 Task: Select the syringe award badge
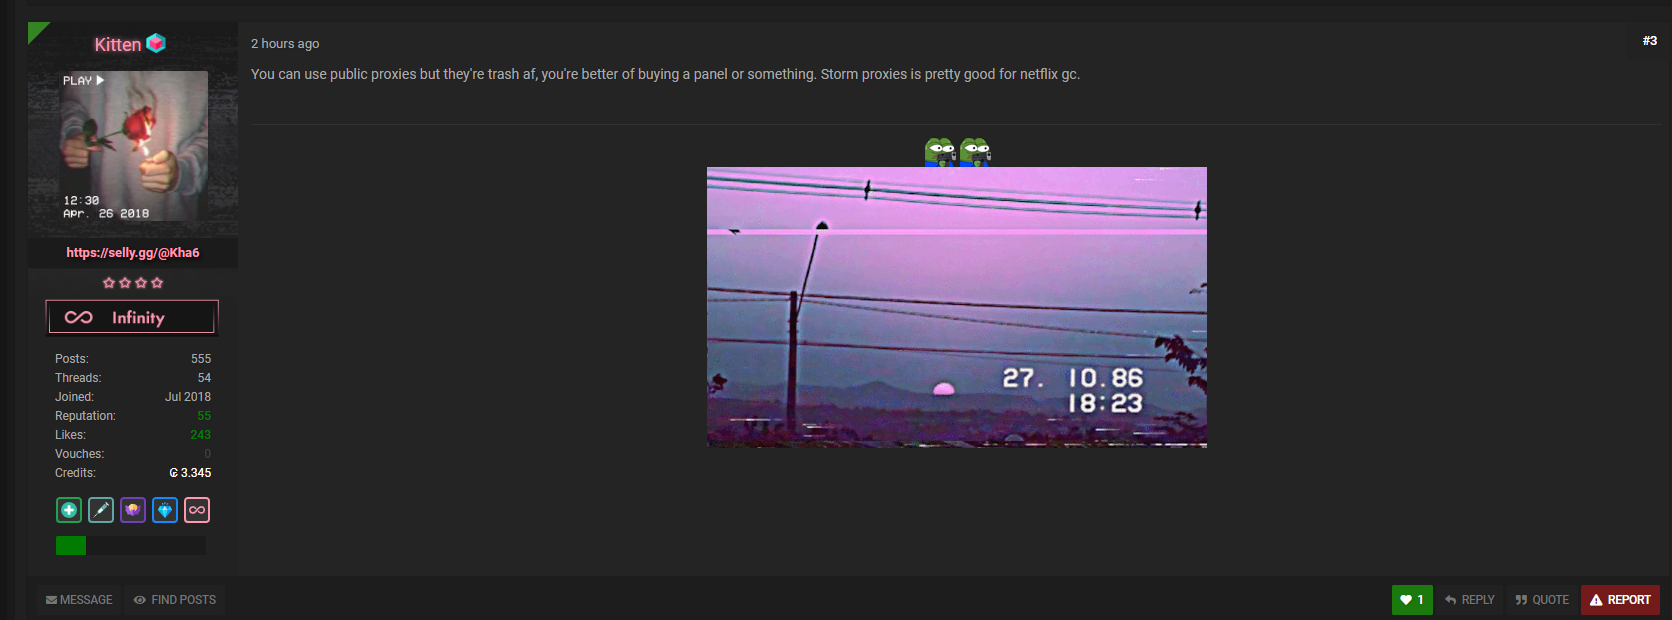click(x=101, y=510)
